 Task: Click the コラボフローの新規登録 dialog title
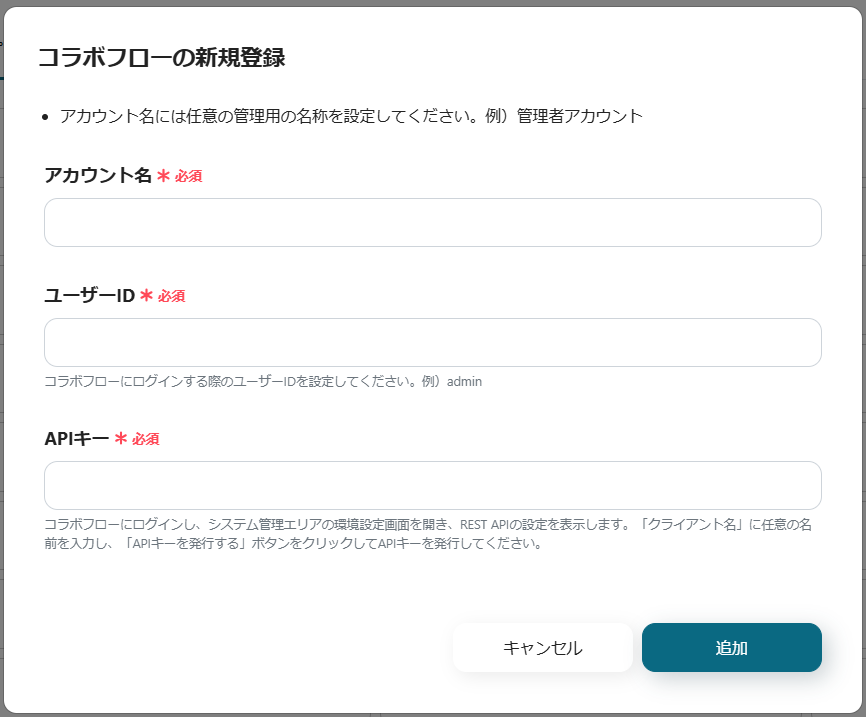point(161,57)
